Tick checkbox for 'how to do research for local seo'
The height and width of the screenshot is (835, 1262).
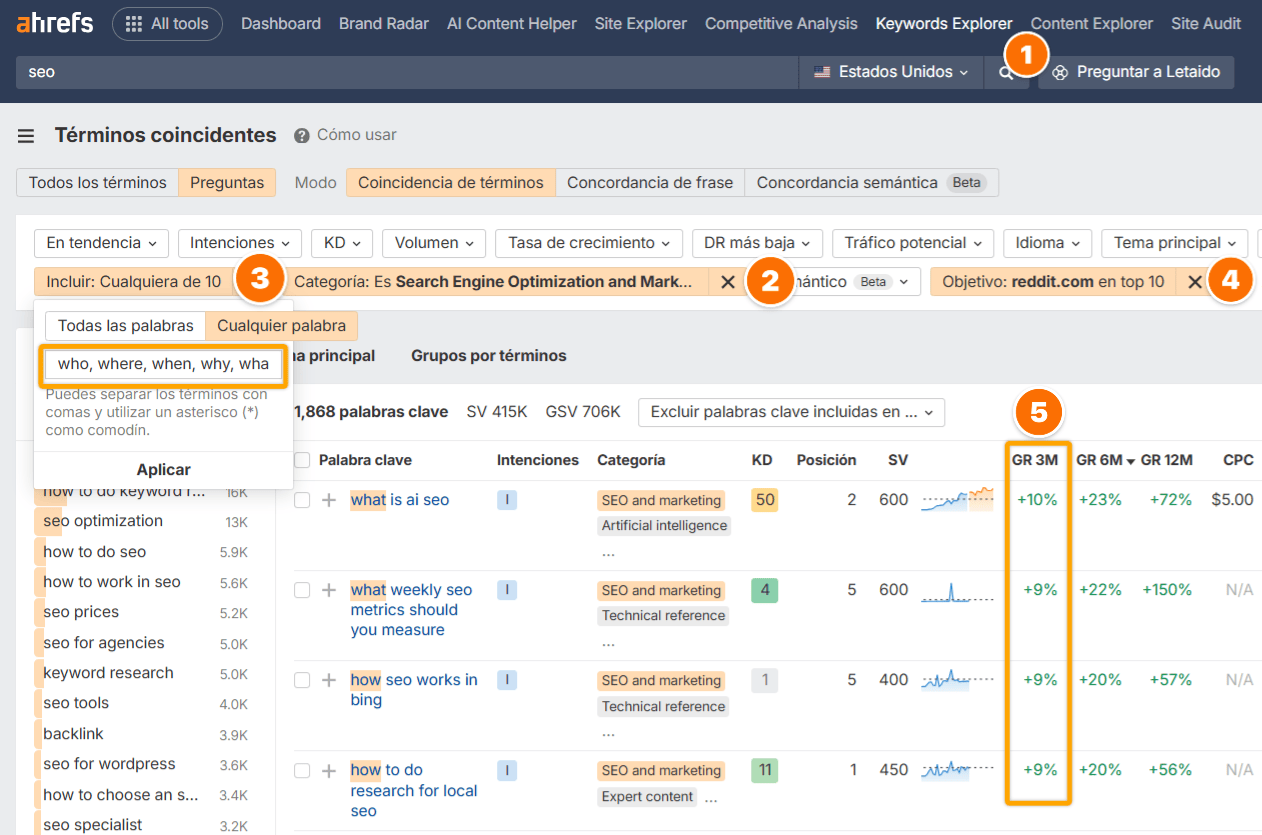(302, 770)
